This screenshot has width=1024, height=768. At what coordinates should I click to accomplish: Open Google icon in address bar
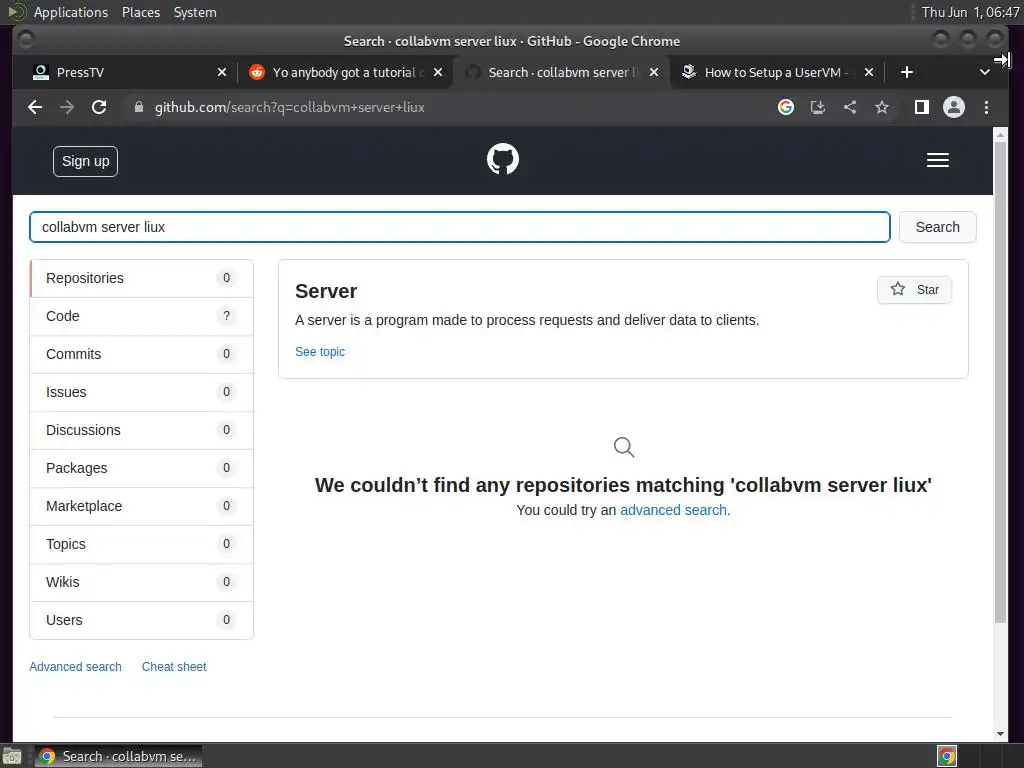[x=786, y=107]
